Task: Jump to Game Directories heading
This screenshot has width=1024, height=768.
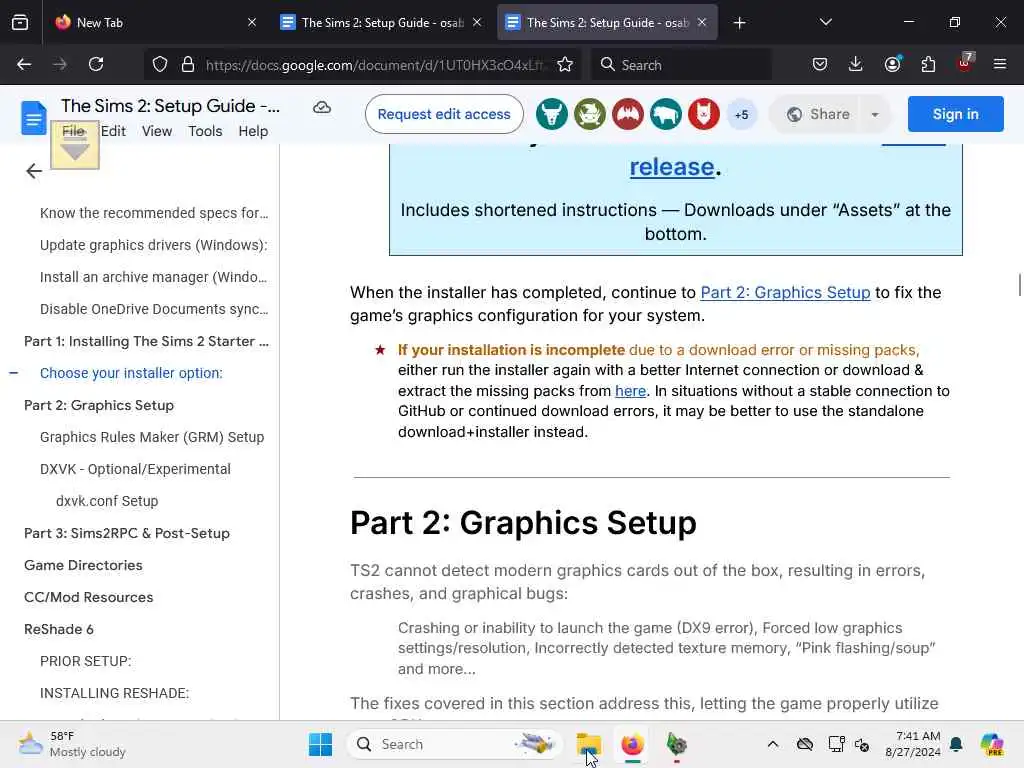Action: [83, 565]
